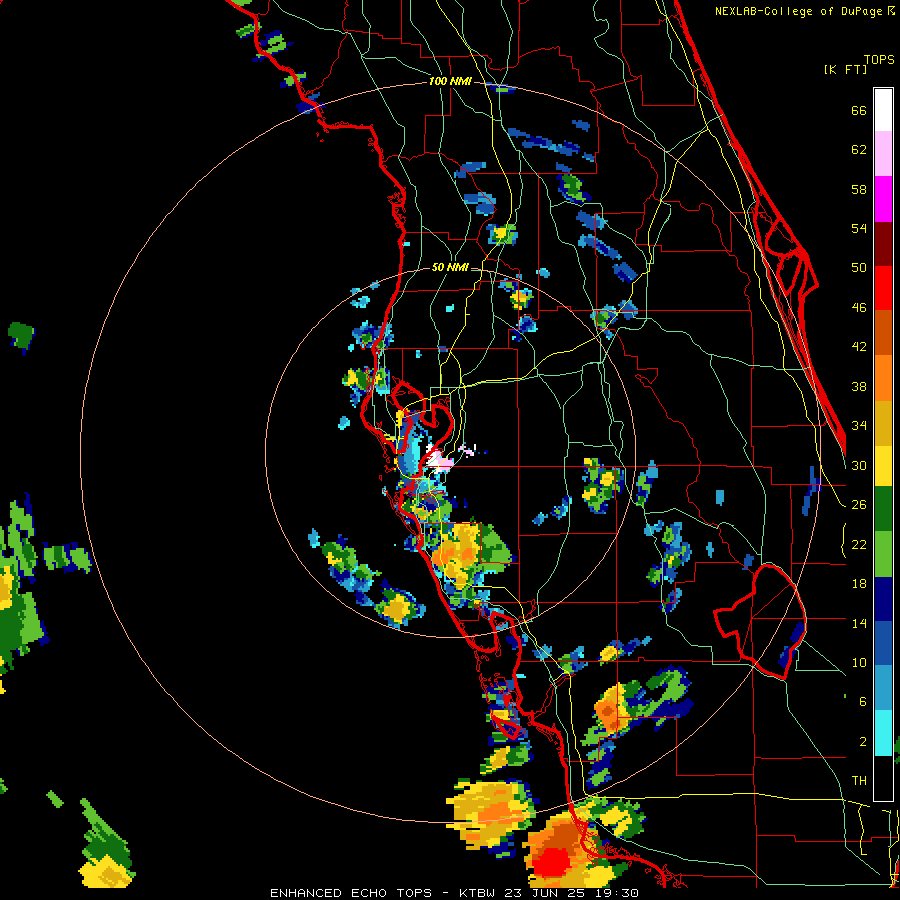Click the TH threshold legend label
The height and width of the screenshot is (900, 900).
[x=859, y=781]
